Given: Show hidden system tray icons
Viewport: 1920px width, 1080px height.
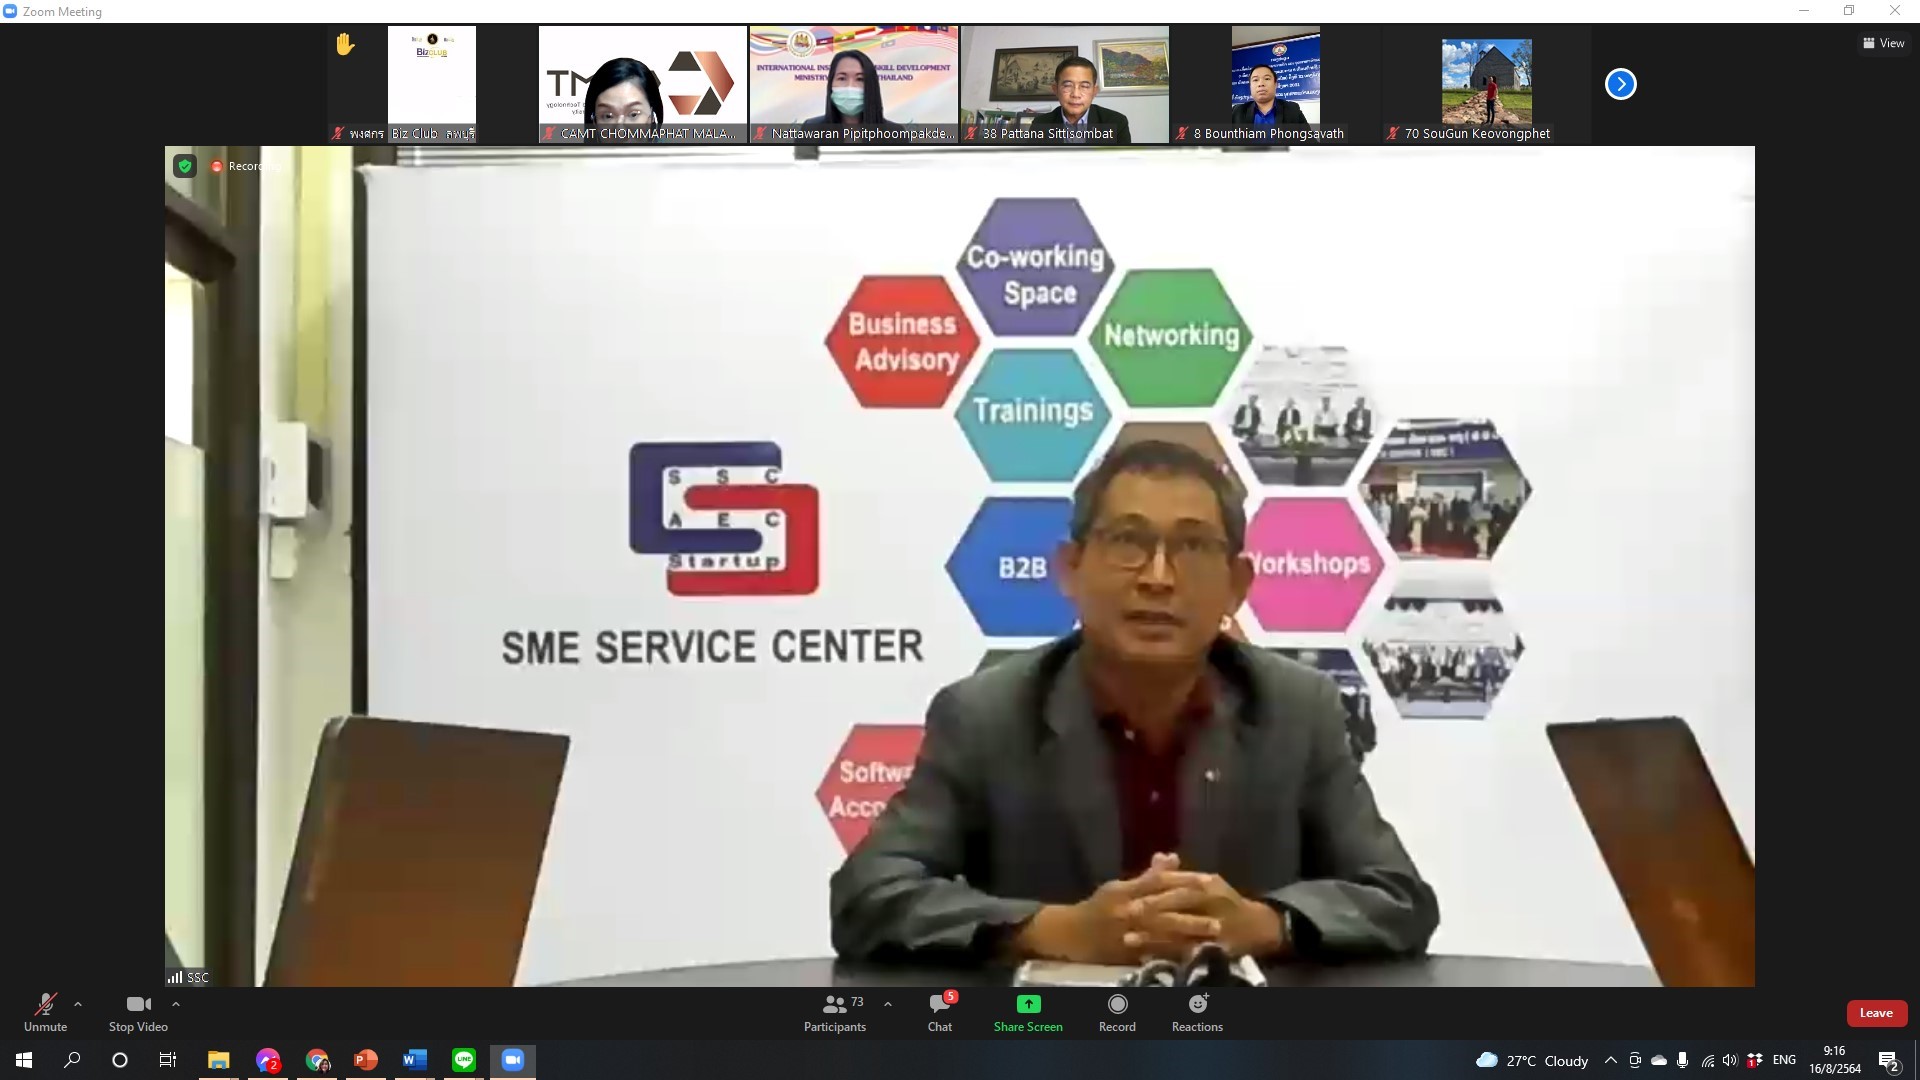Looking at the screenshot, I should coord(1610,1060).
